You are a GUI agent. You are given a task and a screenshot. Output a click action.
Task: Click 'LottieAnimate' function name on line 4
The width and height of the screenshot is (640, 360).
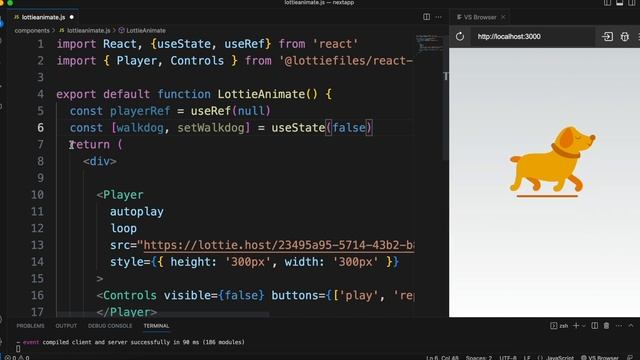tap(261, 94)
